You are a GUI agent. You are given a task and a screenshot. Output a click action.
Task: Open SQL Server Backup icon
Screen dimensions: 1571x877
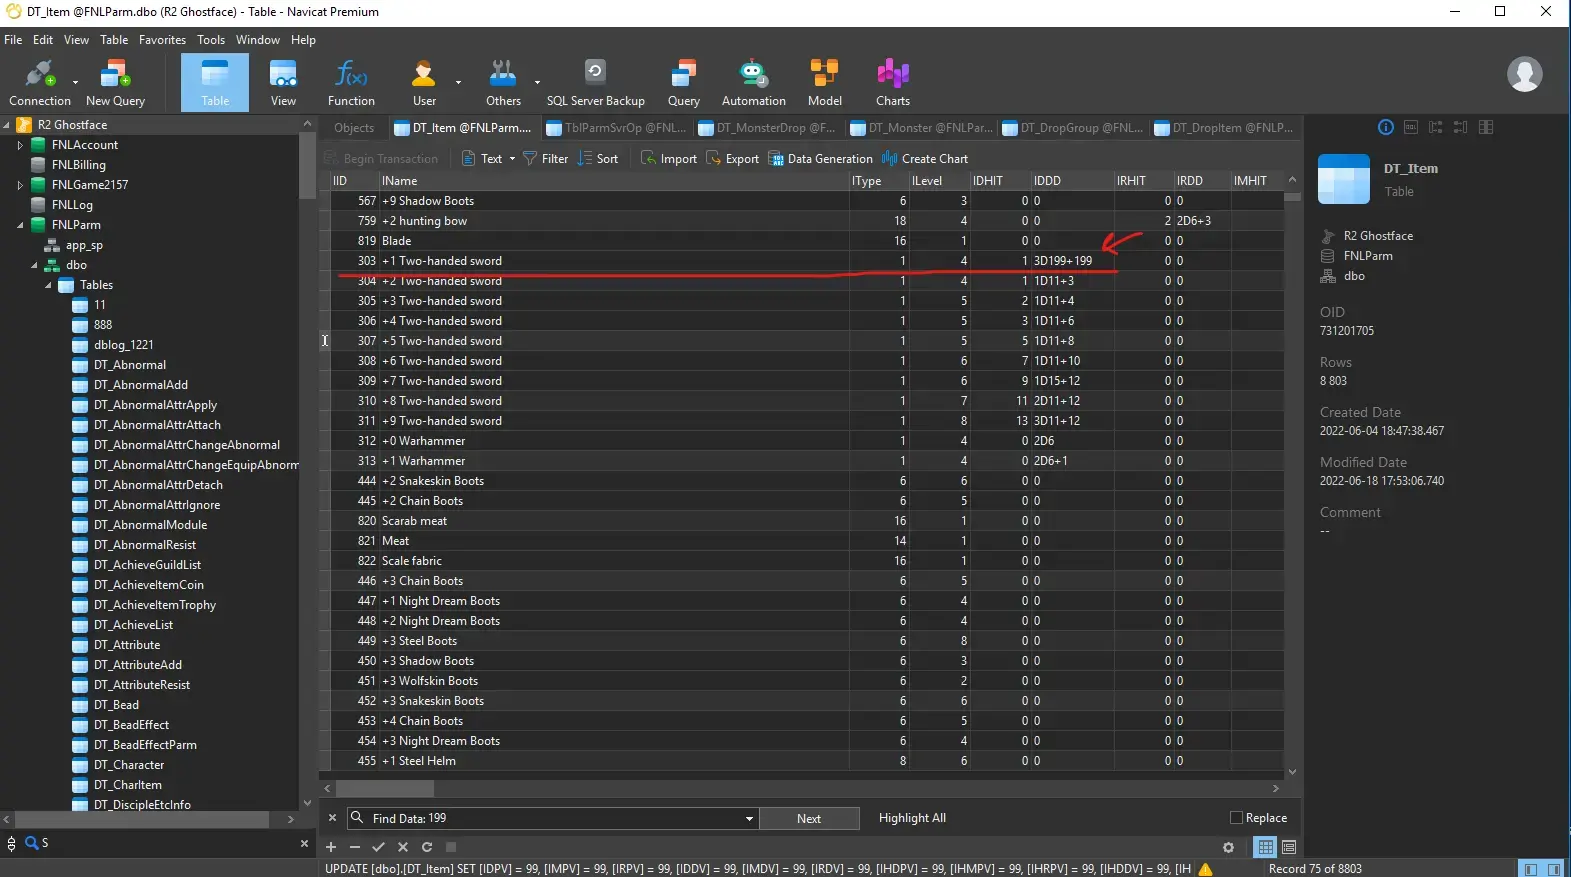click(595, 82)
